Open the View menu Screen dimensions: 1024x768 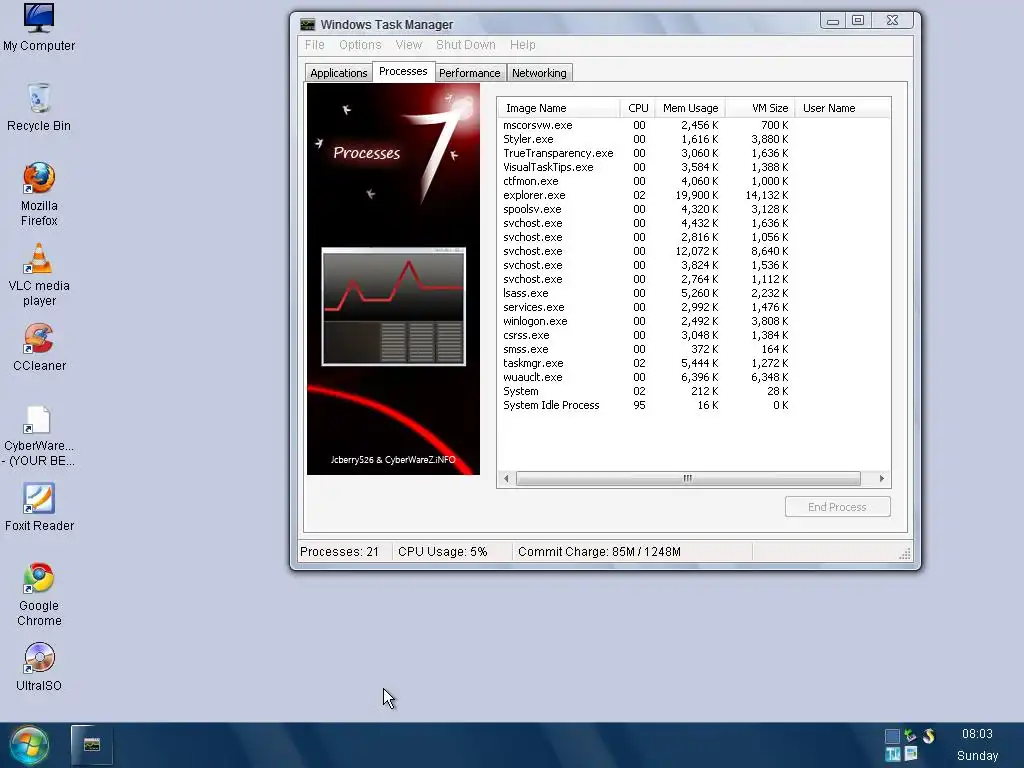pyautogui.click(x=409, y=45)
